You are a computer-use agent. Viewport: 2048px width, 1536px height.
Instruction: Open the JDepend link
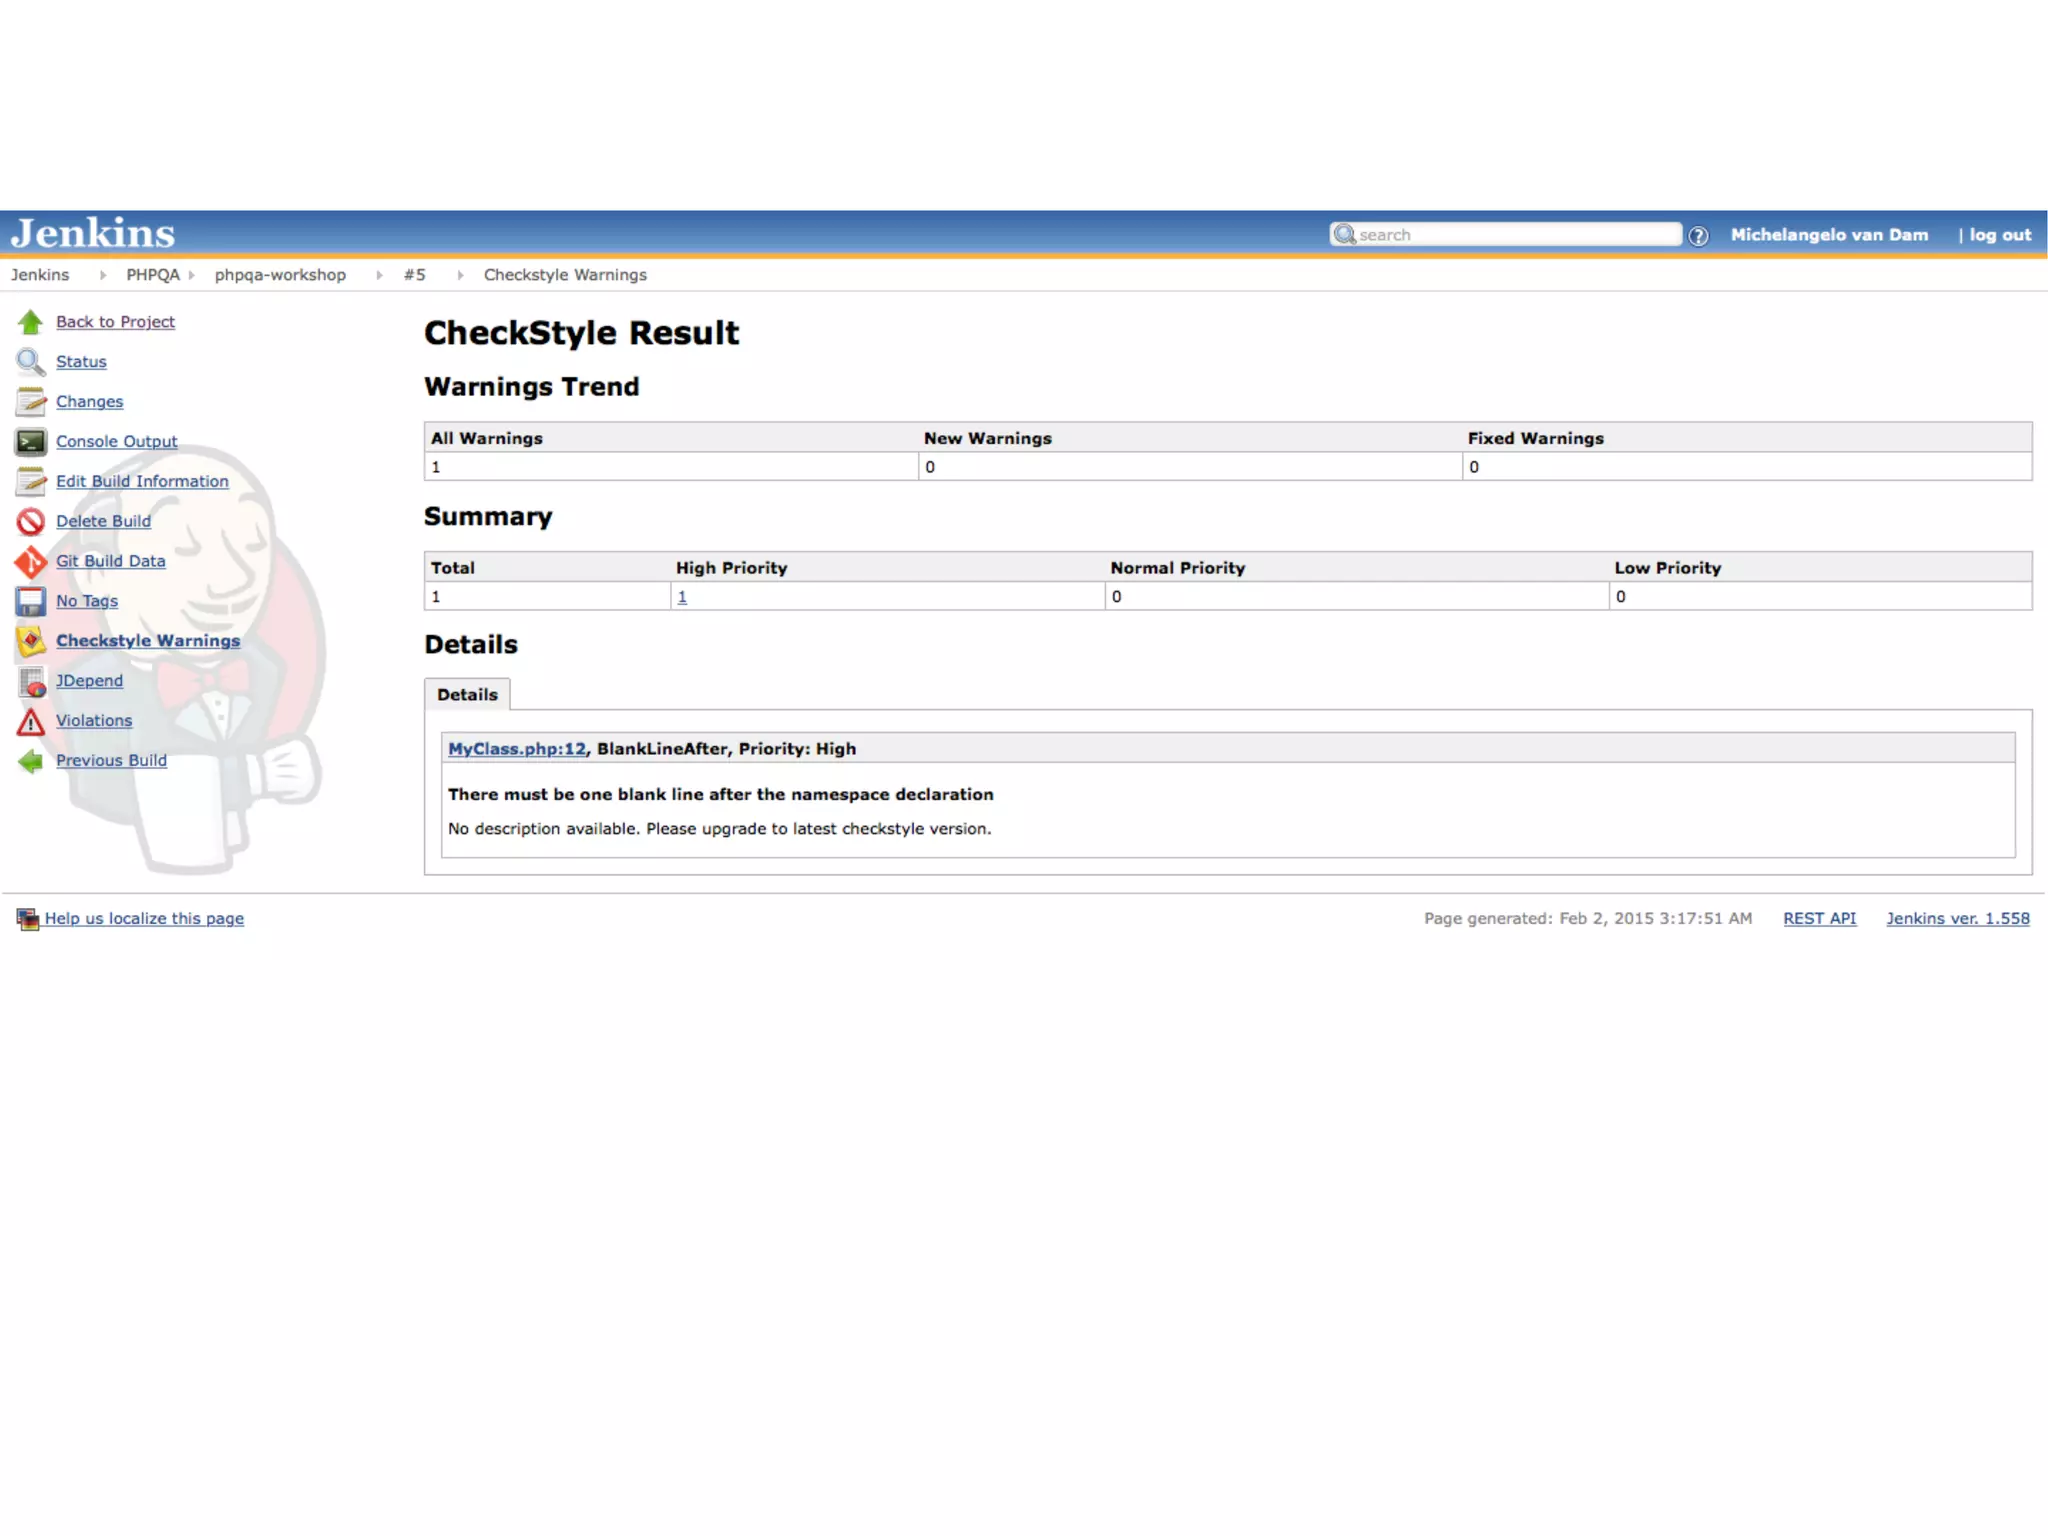pos(90,681)
